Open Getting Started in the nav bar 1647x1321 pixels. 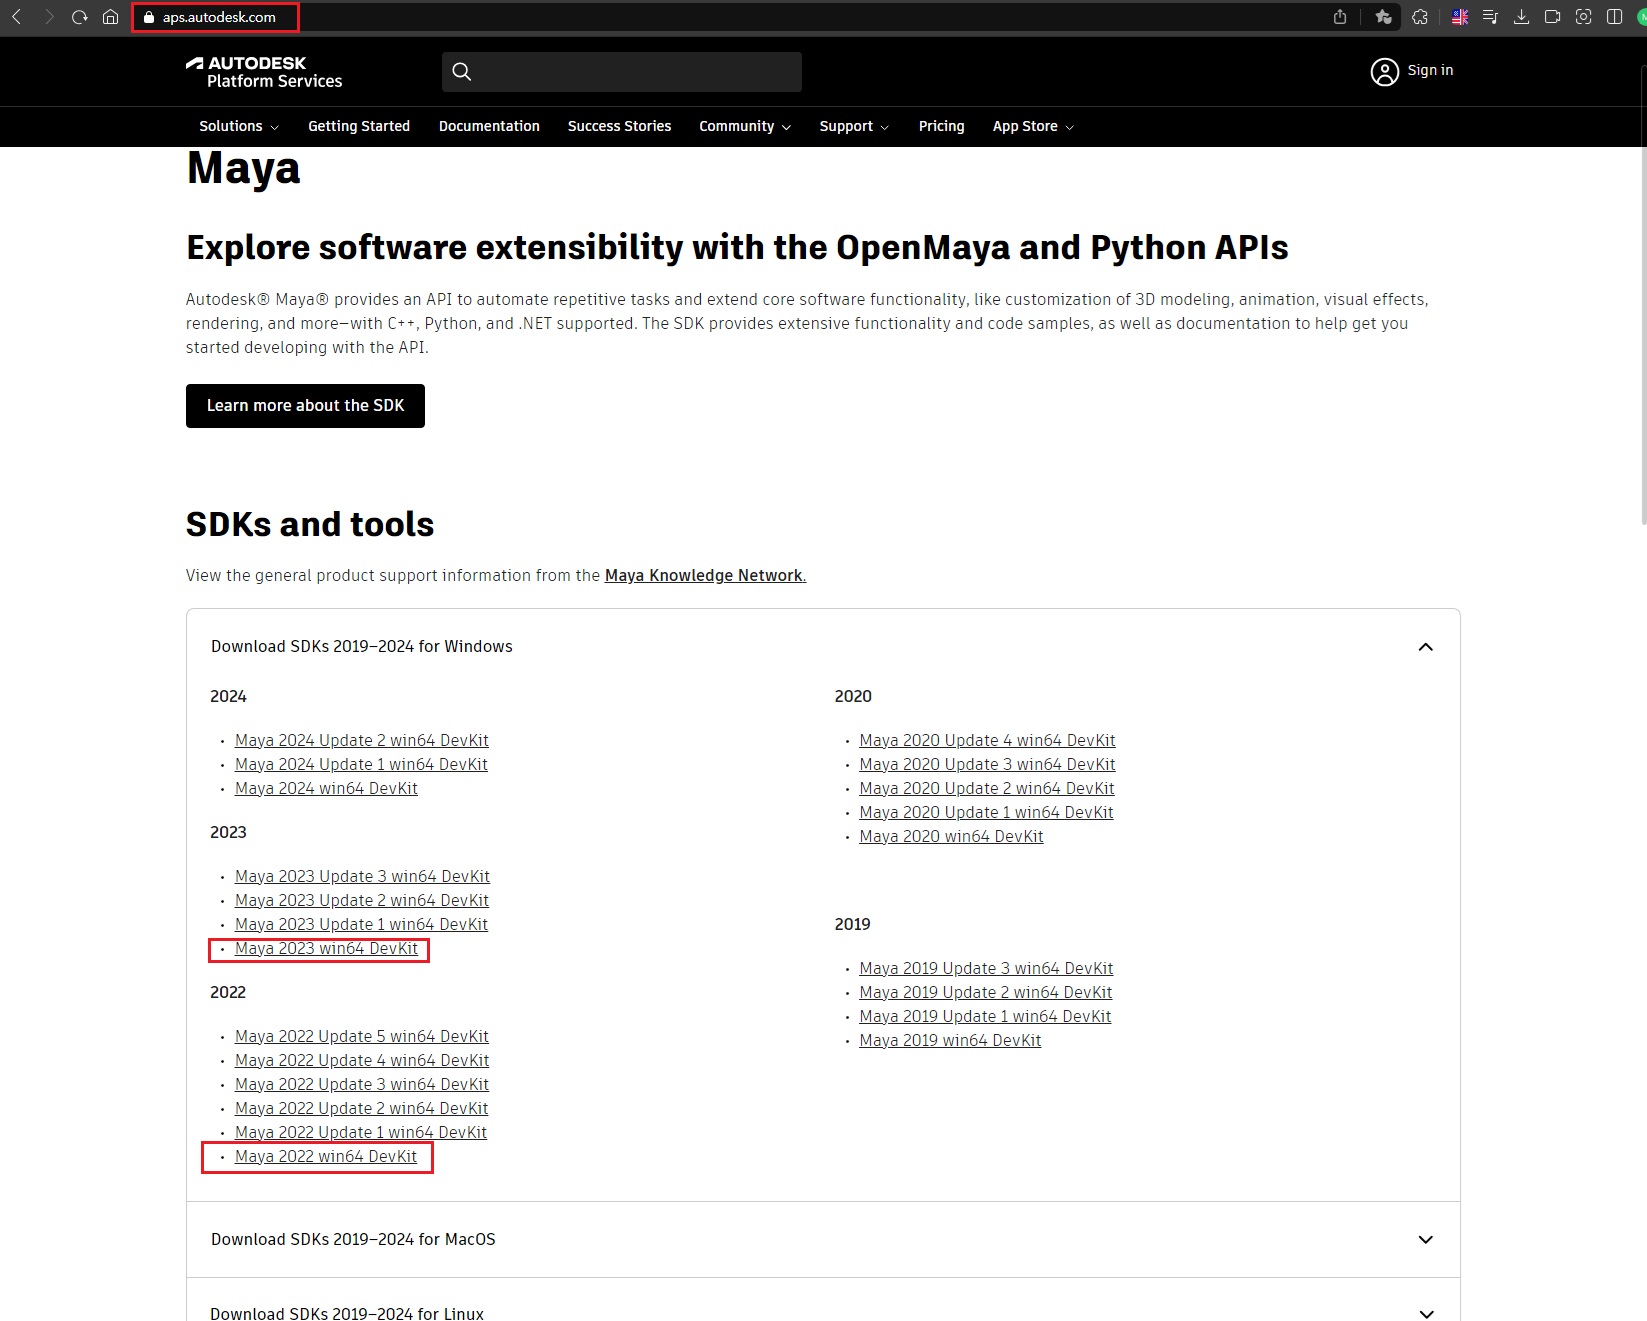(x=359, y=126)
